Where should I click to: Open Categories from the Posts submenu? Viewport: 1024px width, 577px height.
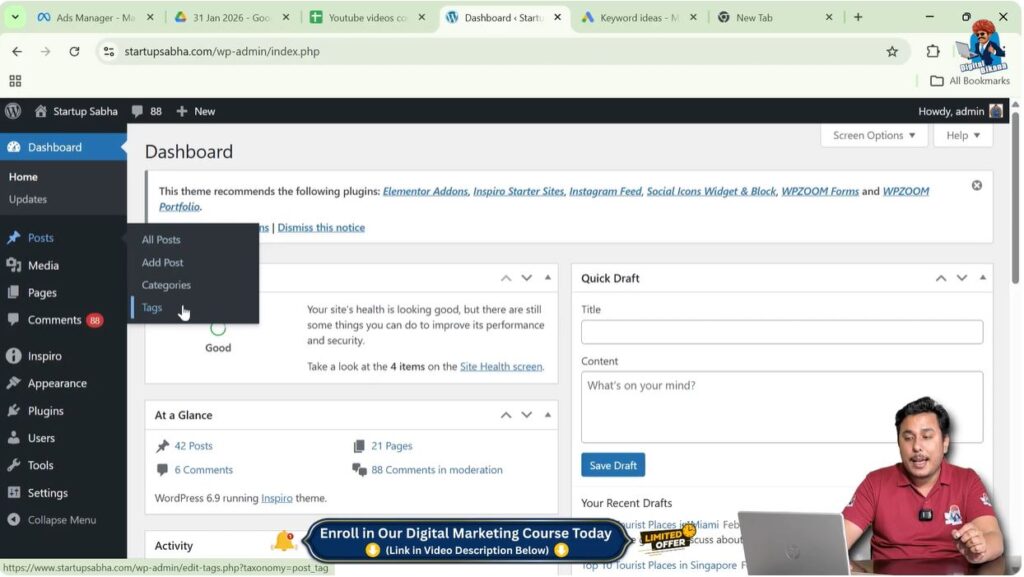click(165, 284)
